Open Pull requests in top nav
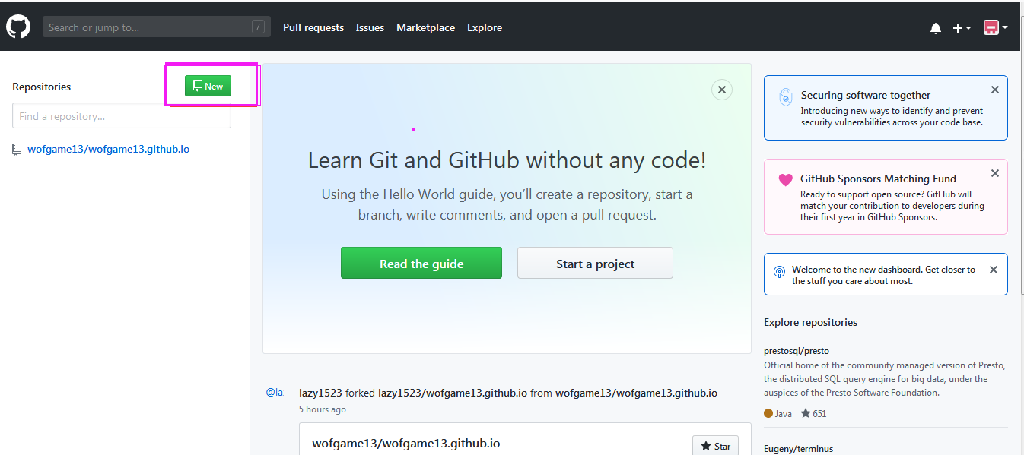Screen dimensions: 1024x455 313,27
